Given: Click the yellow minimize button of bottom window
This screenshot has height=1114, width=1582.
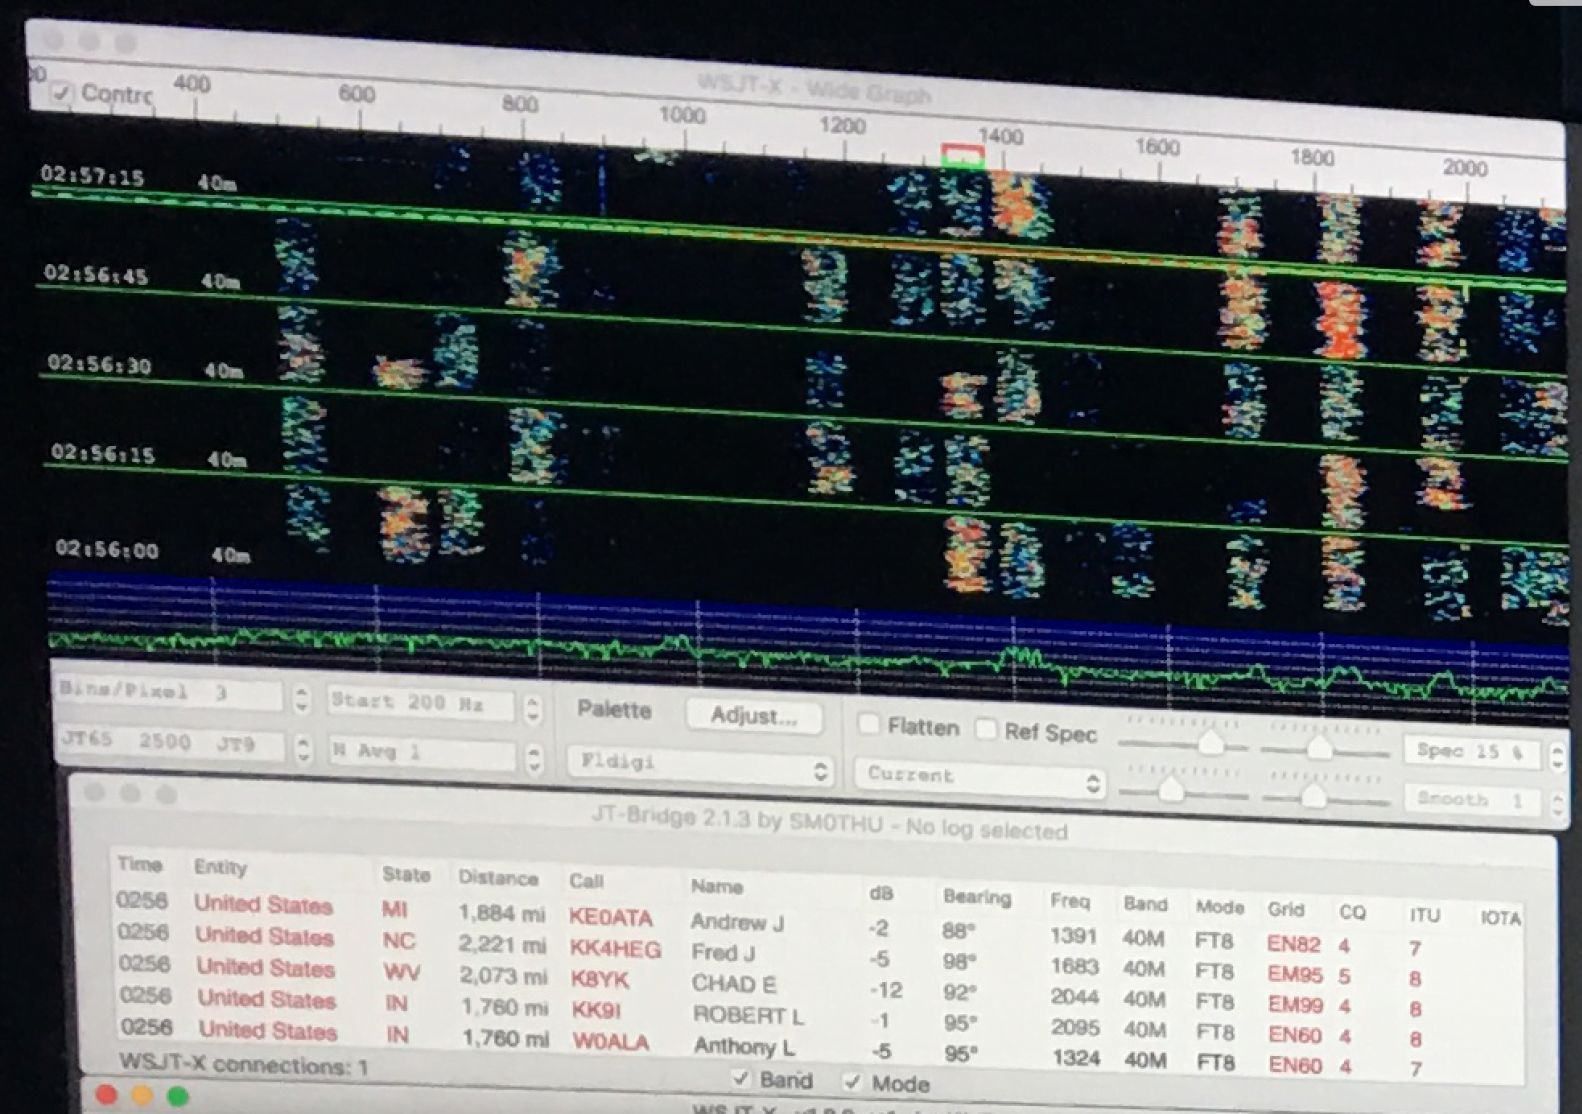Looking at the screenshot, I should [142, 1097].
